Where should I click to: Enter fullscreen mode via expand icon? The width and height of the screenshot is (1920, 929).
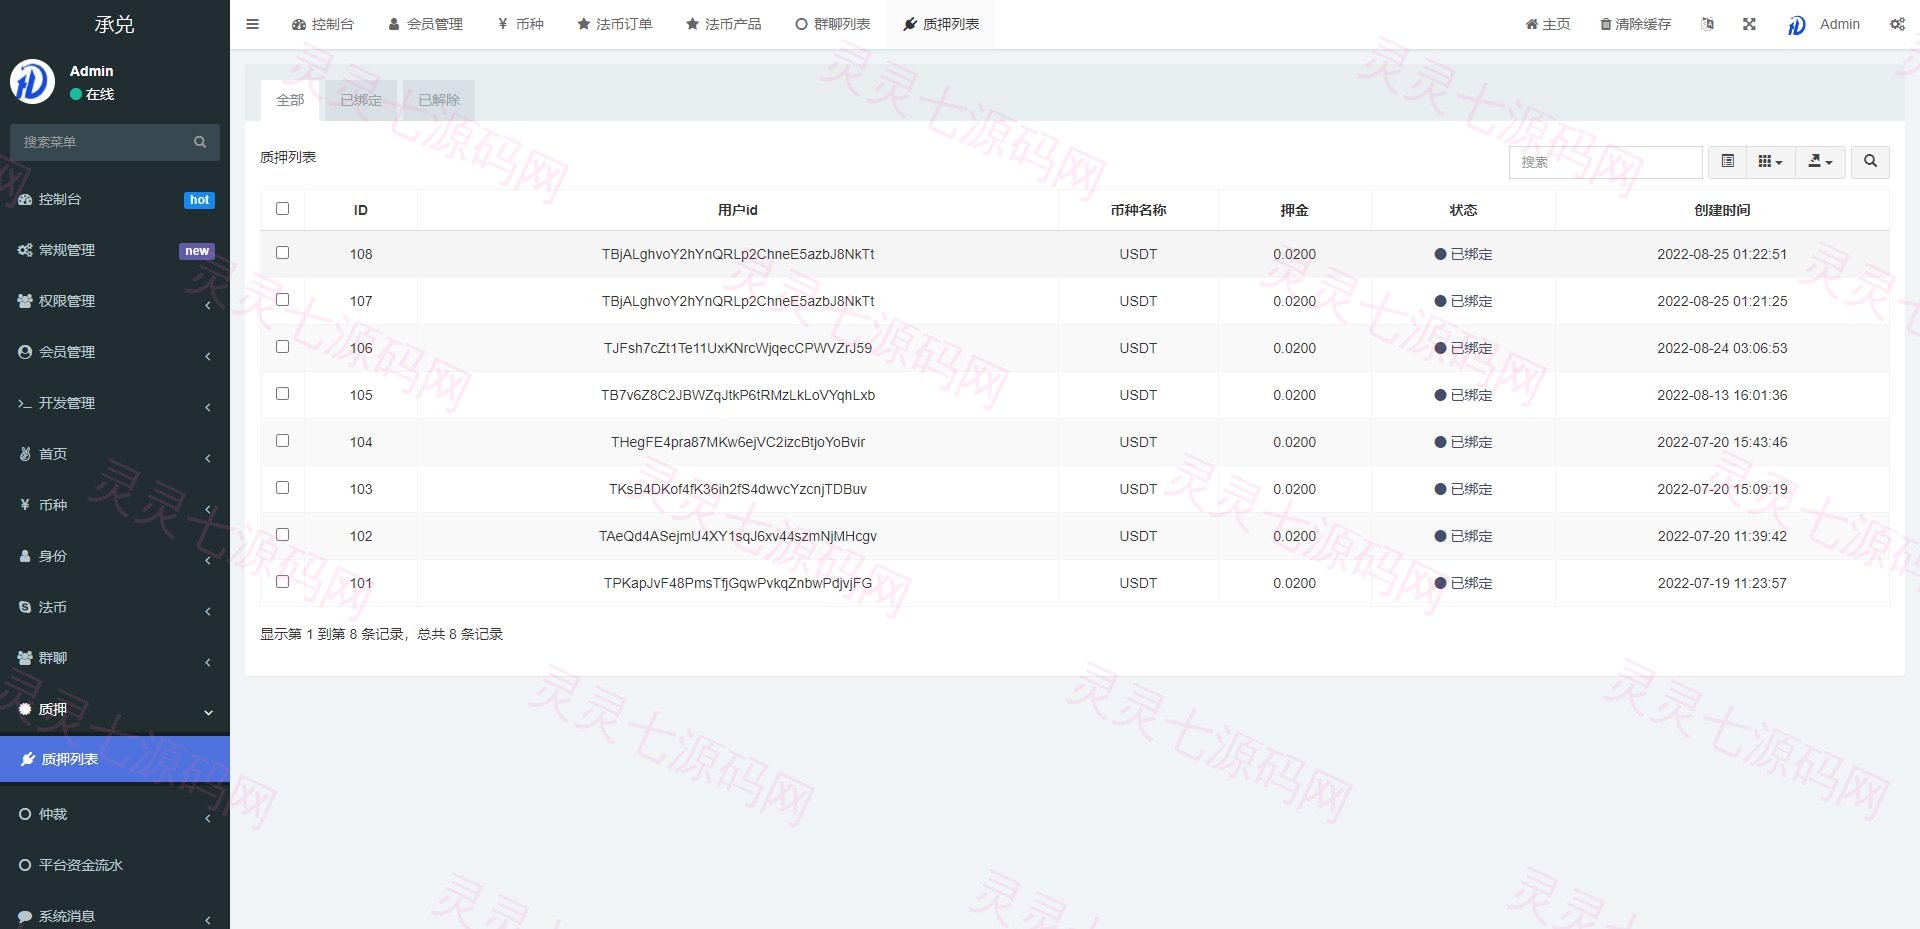(1749, 24)
